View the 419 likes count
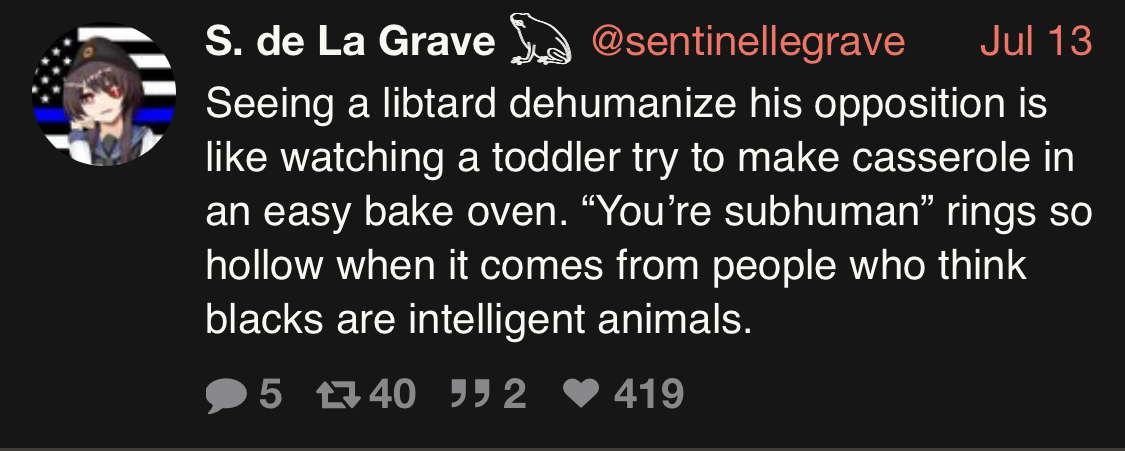The height and width of the screenshot is (451, 1125). click(x=649, y=395)
